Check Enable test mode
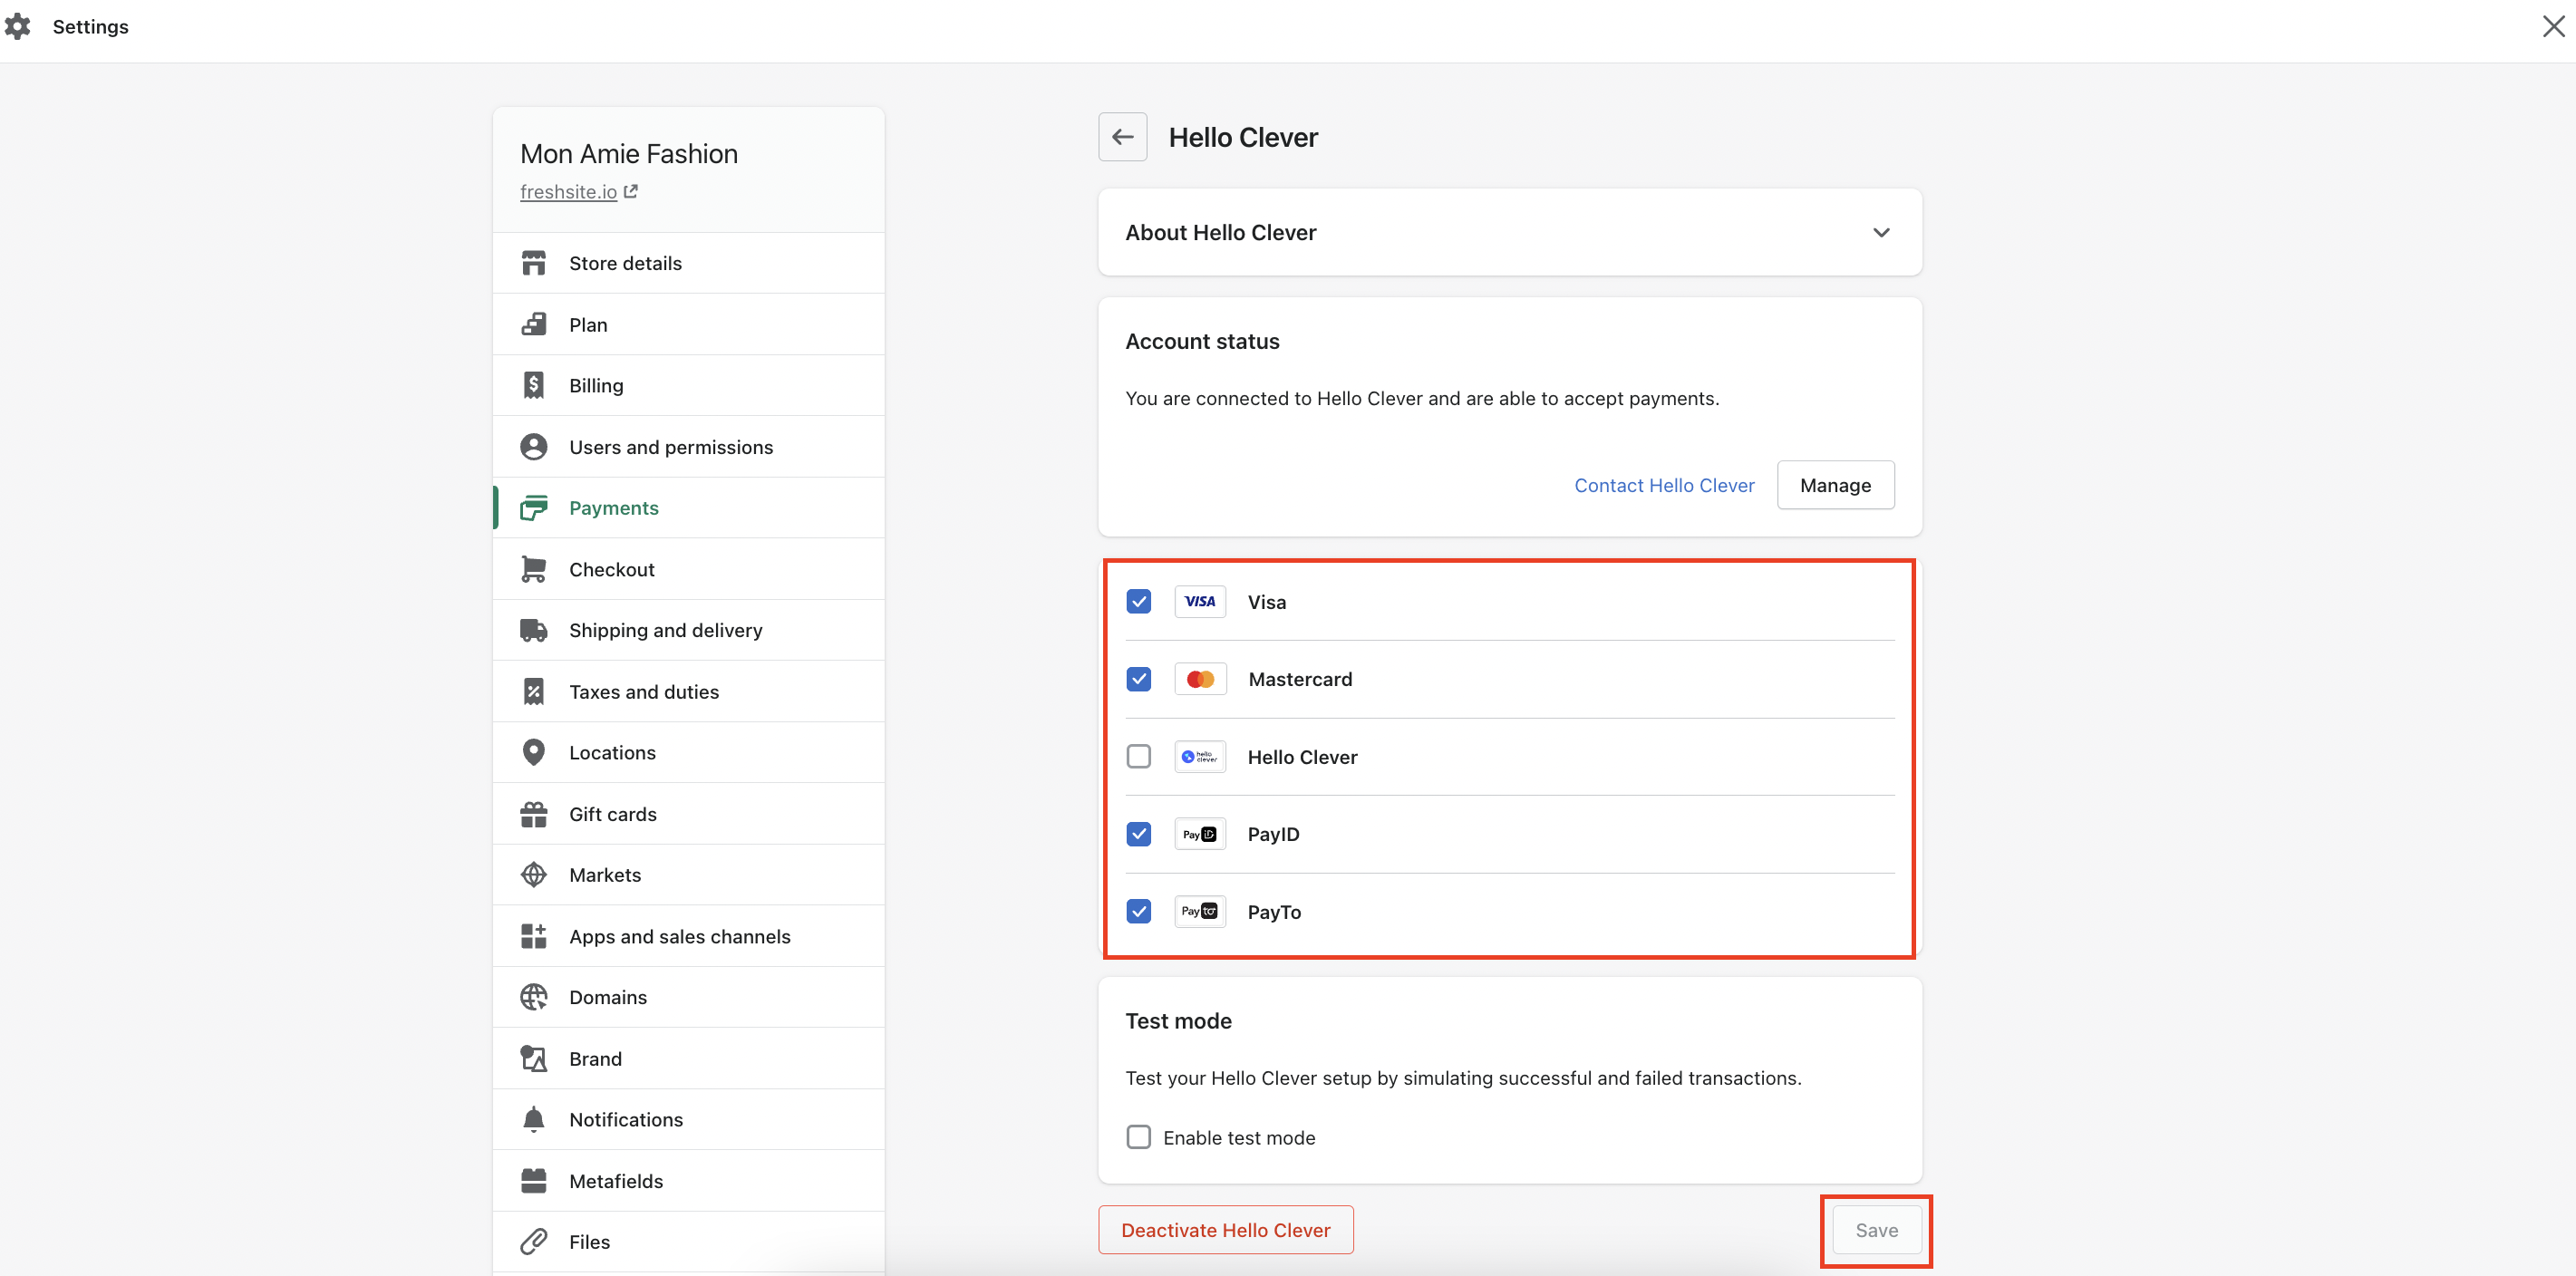Screen dimensions: 2576x1276 click(1138, 1137)
